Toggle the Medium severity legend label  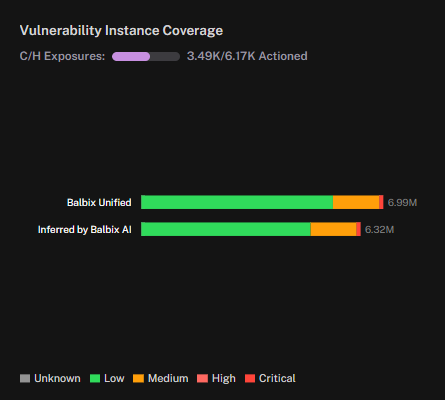tap(168, 378)
